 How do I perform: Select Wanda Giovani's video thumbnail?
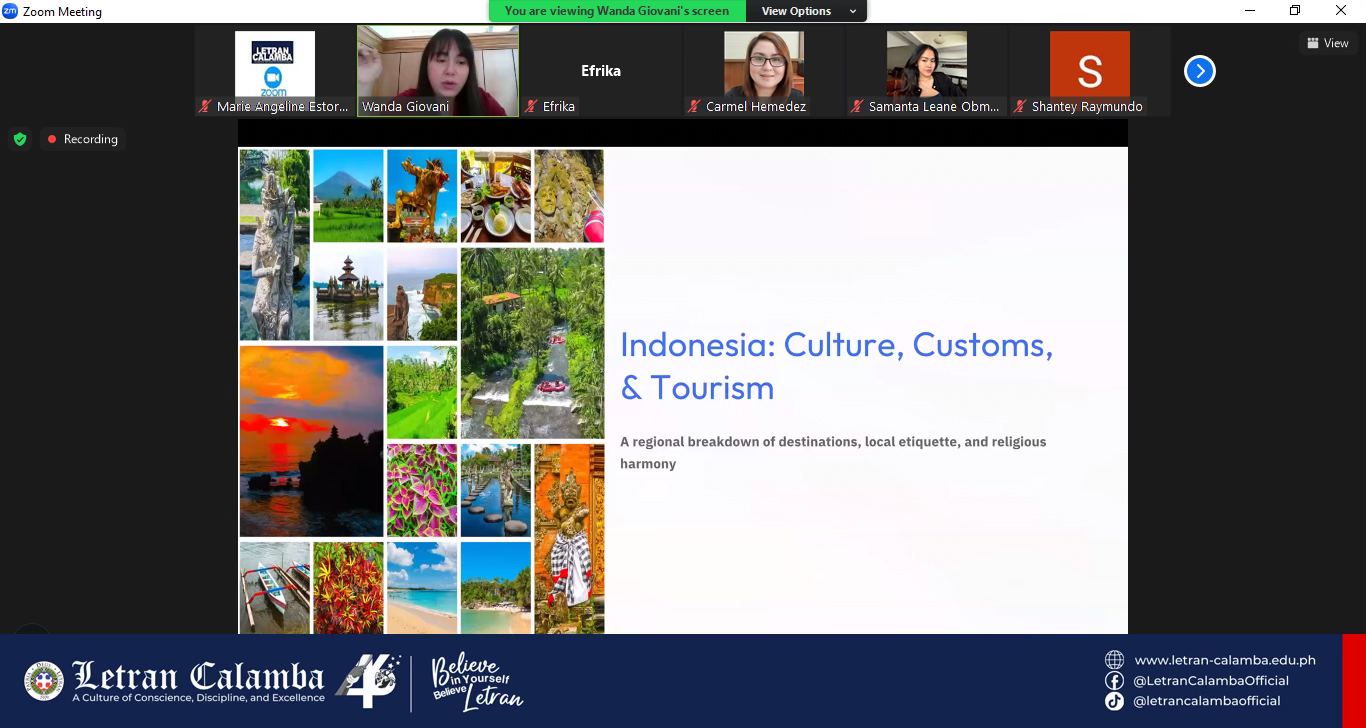pos(438,64)
